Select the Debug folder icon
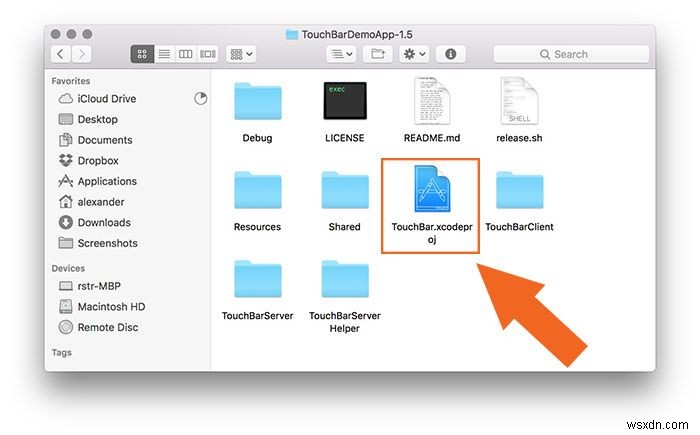700x435 pixels. pyautogui.click(x=258, y=101)
